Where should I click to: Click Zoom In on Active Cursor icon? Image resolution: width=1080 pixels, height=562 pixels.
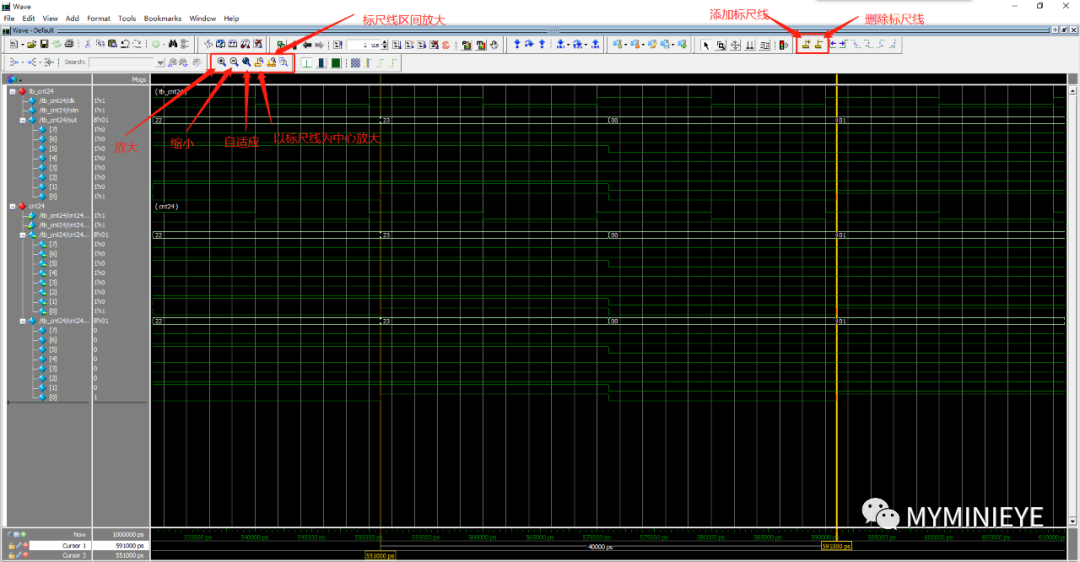point(258,62)
